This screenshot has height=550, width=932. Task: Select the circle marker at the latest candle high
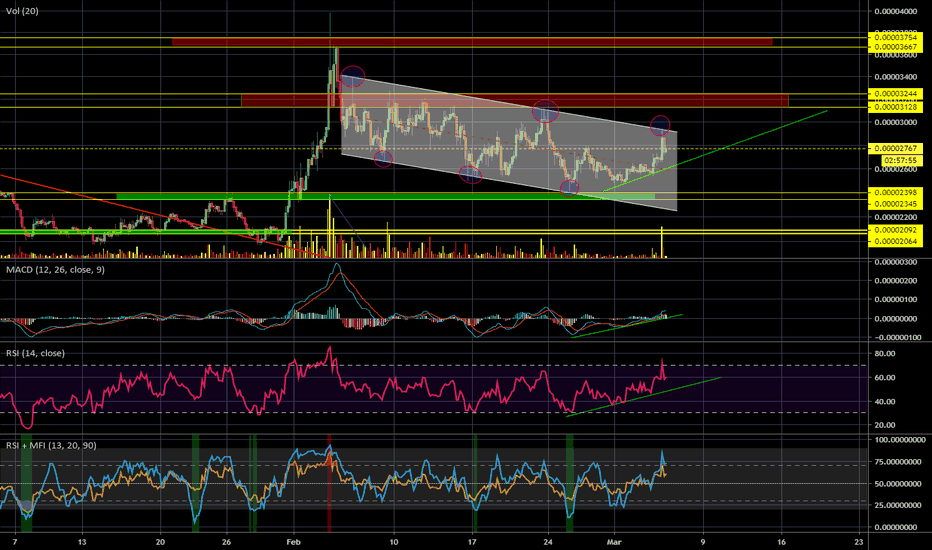660,125
